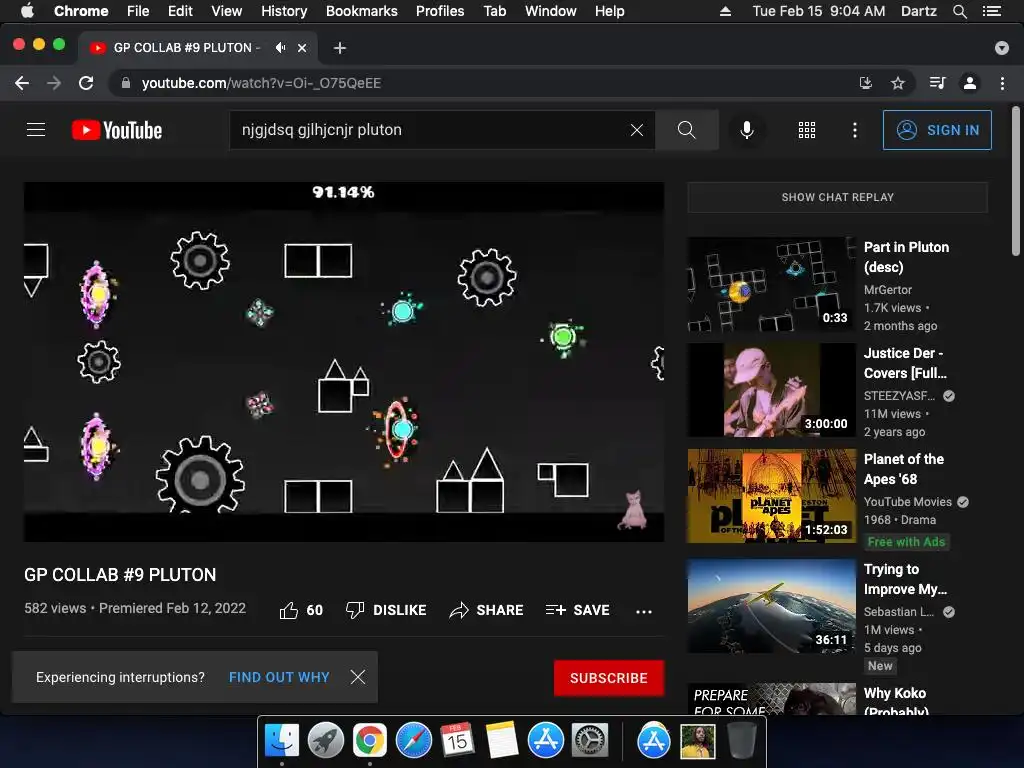Image resolution: width=1024 pixels, height=768 pixels.
Task: Click the Free with Ads badge
Action: 906,541
